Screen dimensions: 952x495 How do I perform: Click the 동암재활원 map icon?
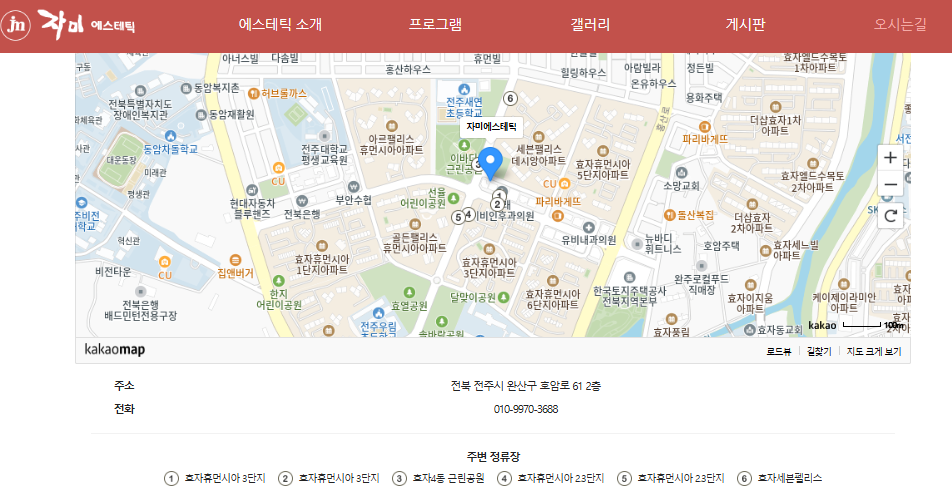202,115
